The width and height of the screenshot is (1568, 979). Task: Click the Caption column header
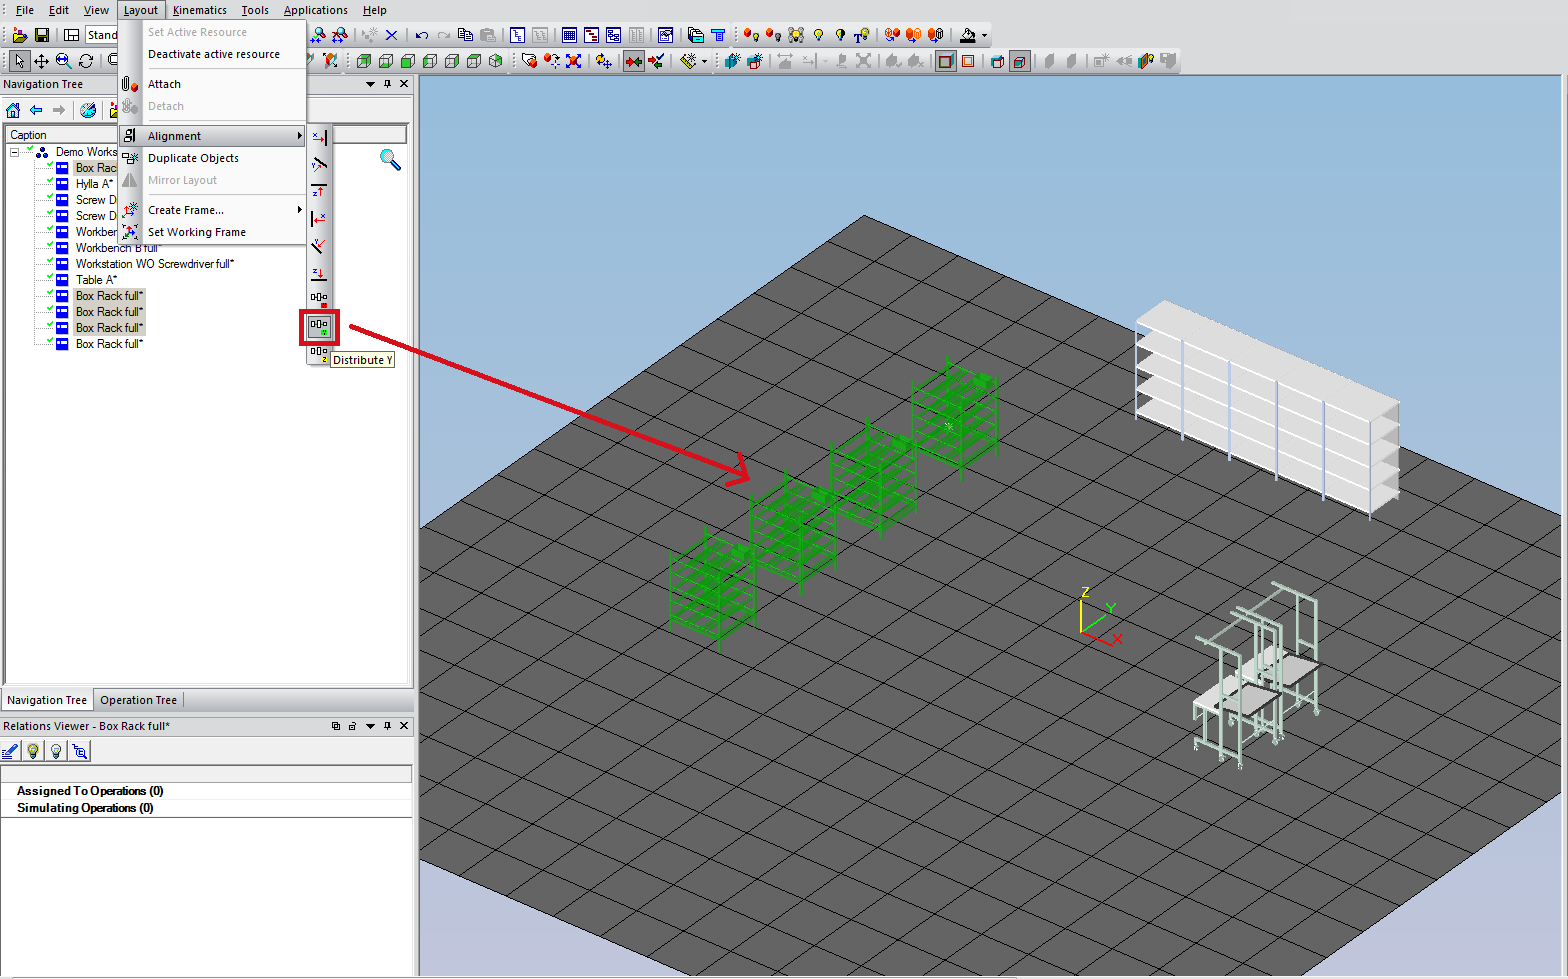(62, 135)
